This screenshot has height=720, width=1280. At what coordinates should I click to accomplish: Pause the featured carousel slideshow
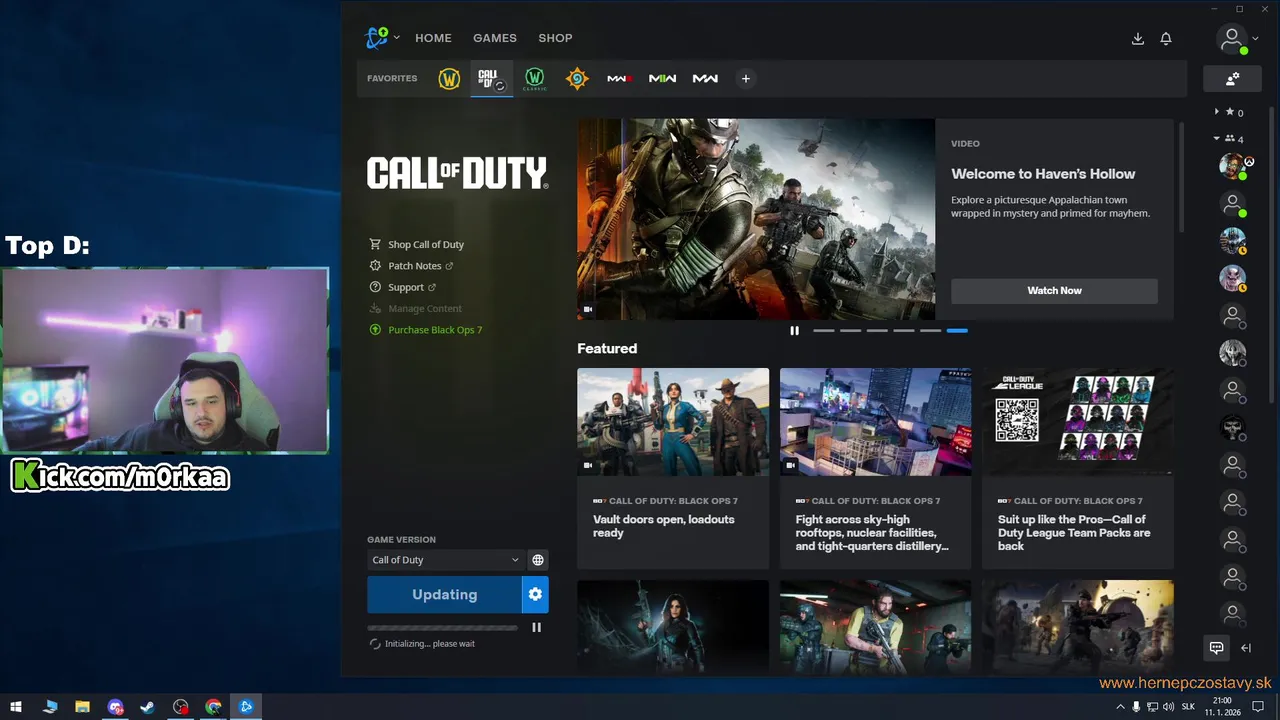point(794,331)
